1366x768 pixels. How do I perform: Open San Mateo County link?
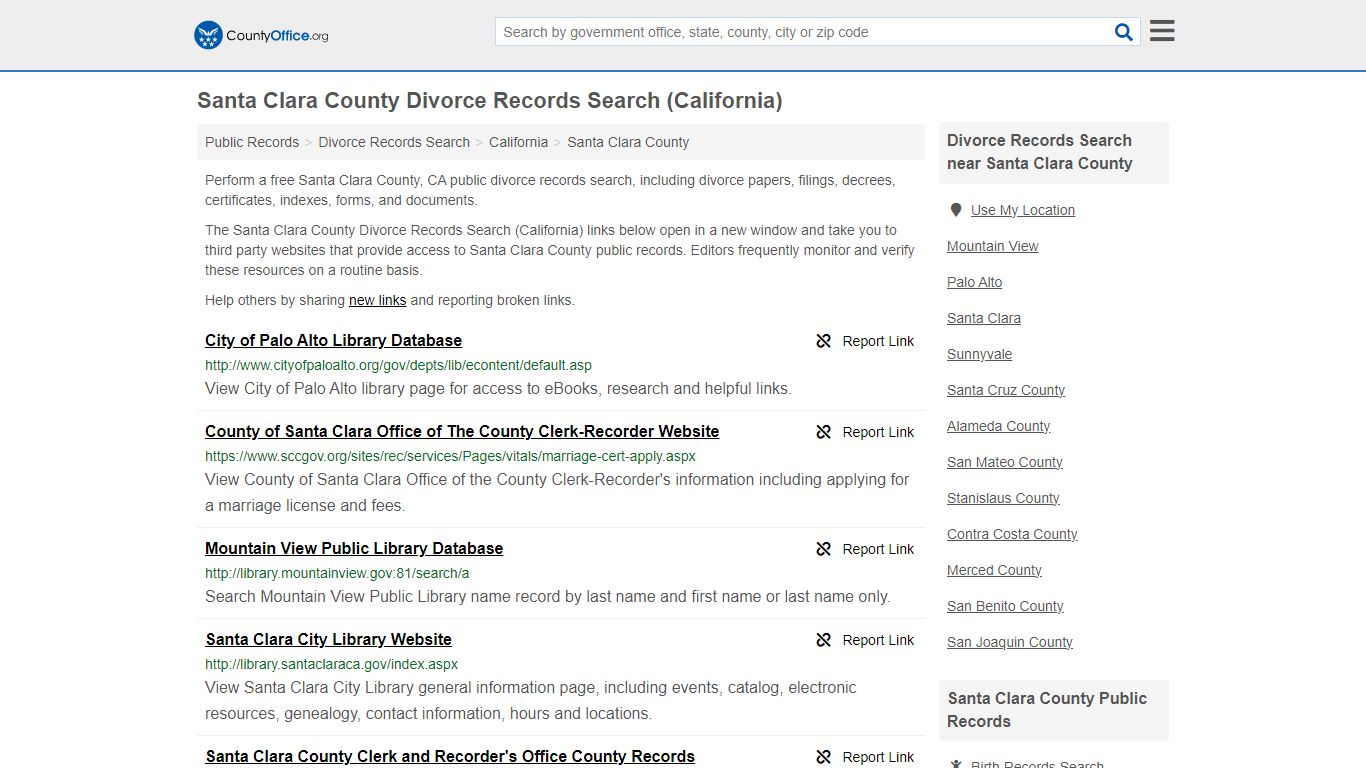pos(1005,462)
